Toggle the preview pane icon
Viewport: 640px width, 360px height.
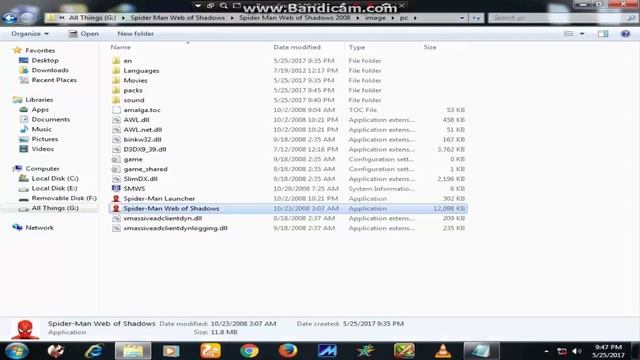click(603, 34)
